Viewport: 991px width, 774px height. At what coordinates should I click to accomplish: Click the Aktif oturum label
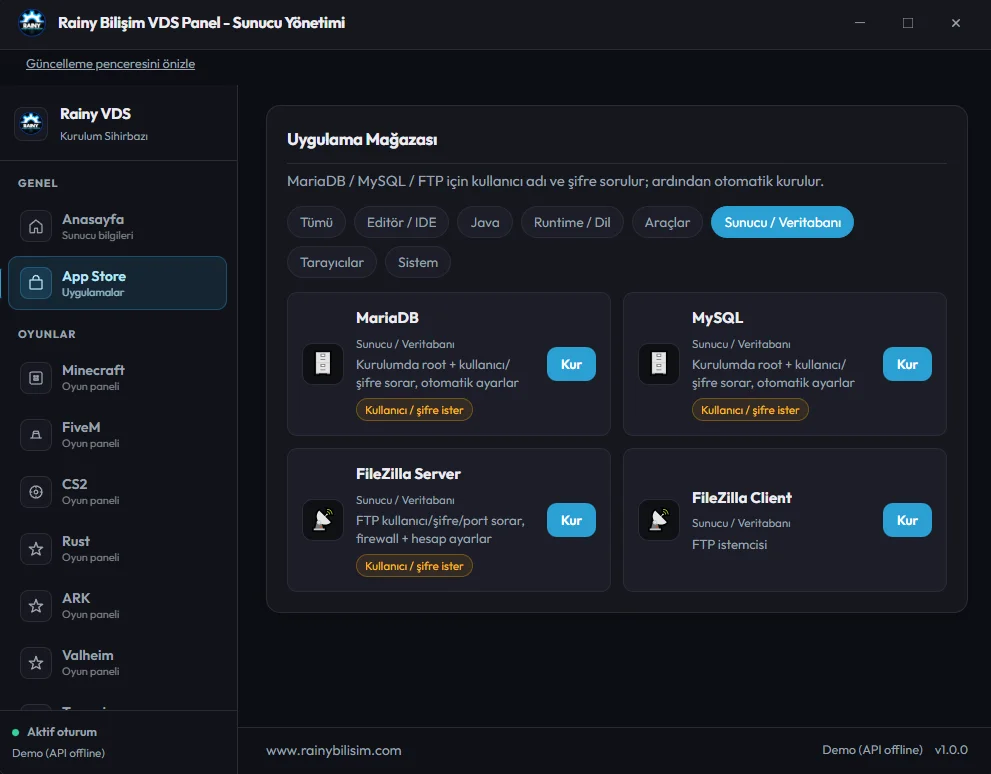(62, 732)
